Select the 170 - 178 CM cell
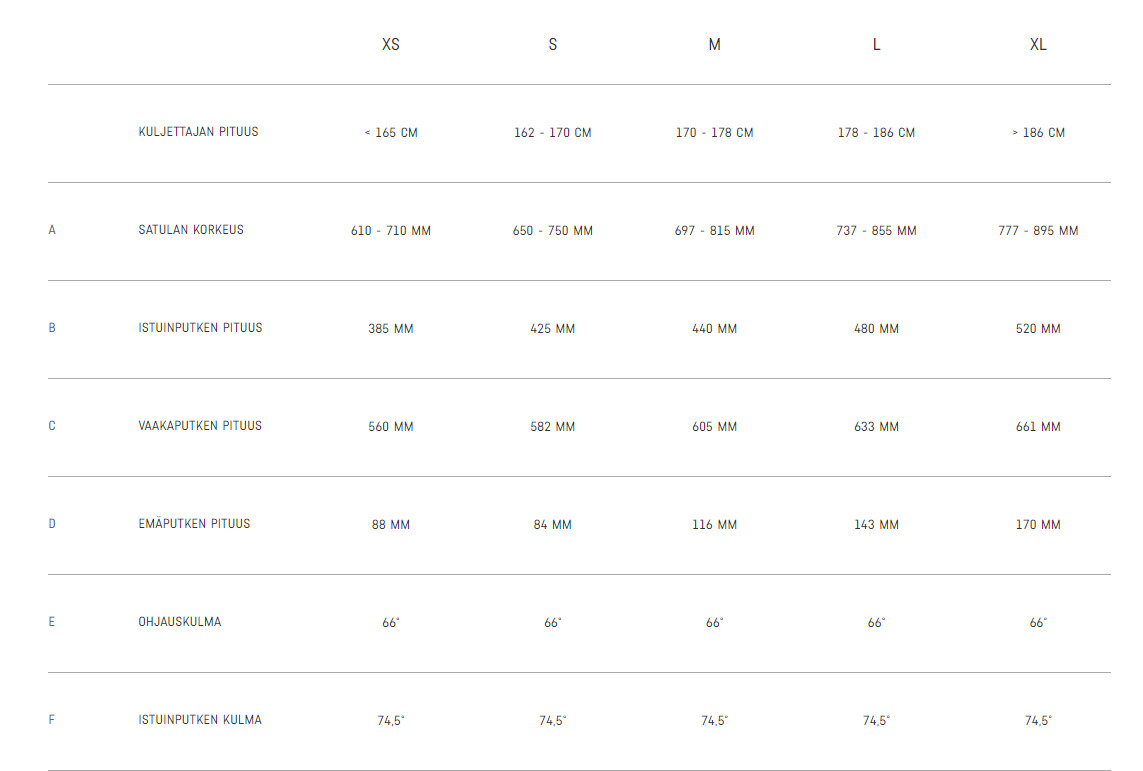Image resolution: width=1143 pixels, height=771 pixels. 714,133
